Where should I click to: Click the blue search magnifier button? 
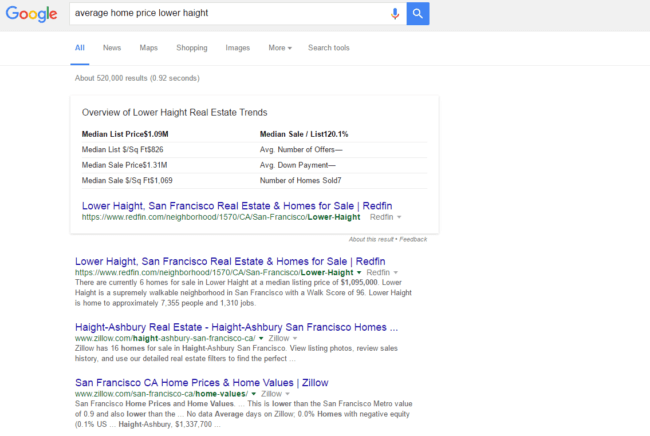click(x=417, y=14)
